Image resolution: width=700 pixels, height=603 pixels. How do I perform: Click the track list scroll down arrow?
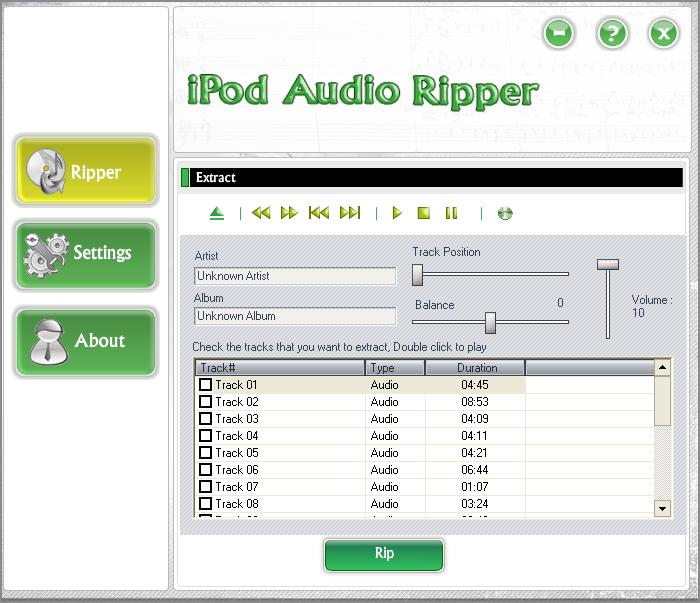662,508
